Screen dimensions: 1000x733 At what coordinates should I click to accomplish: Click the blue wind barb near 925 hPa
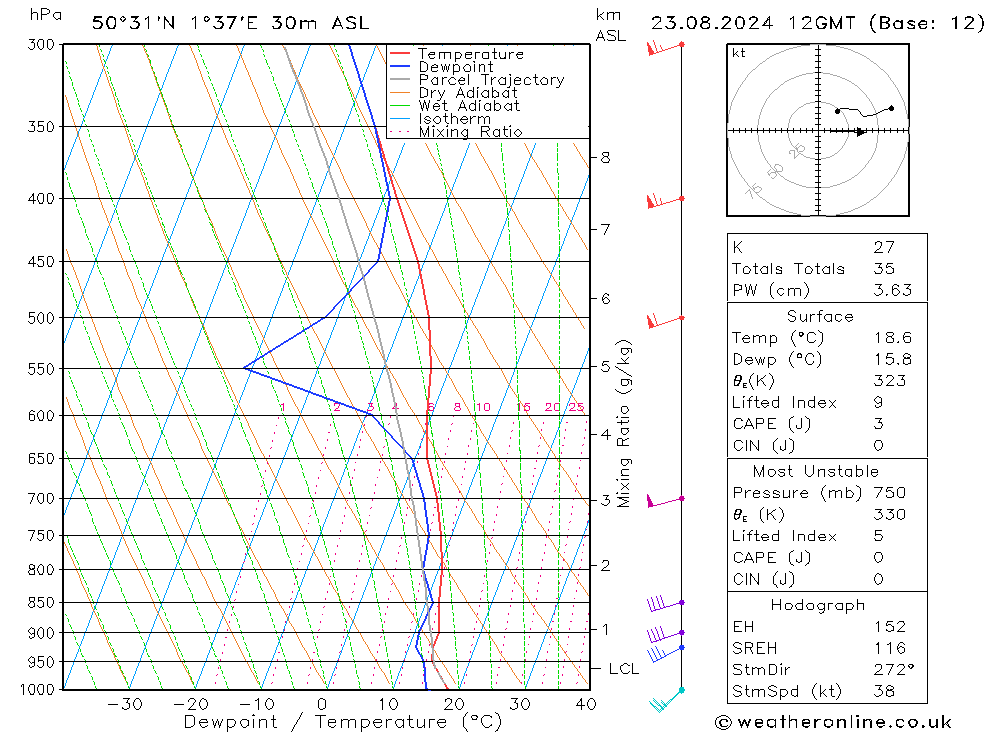click(x=665, y=653)
